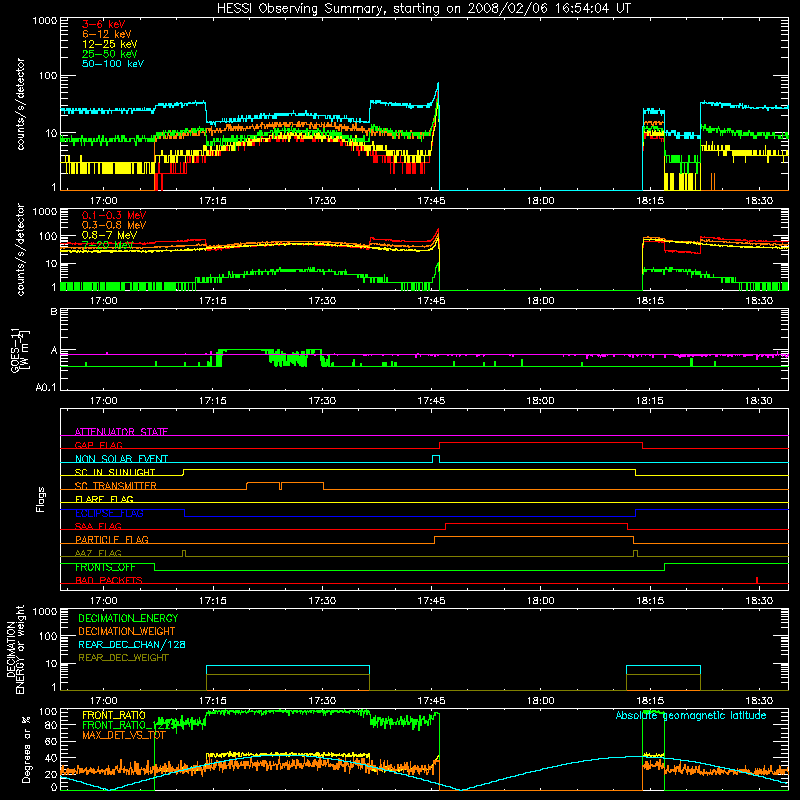The image size is (800, 800).
Task: Select the FLARE_FLAG label
Action: click(104, 499)
